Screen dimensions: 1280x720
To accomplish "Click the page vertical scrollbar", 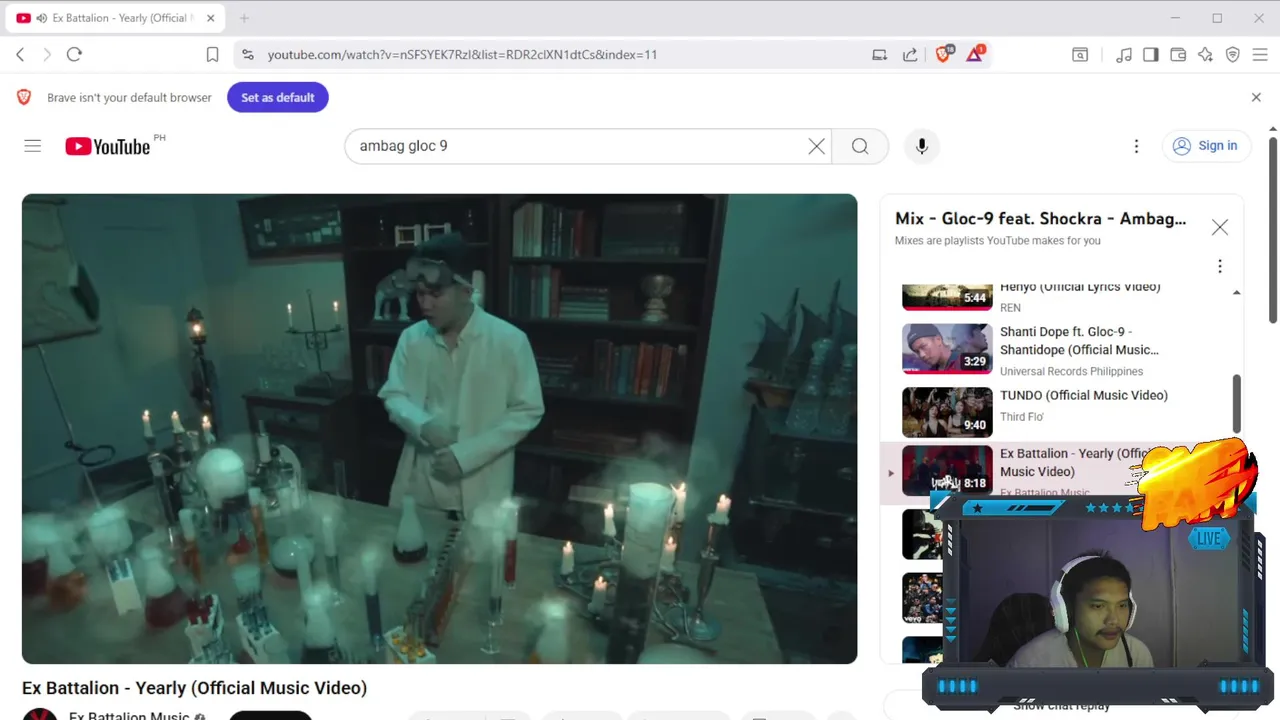I will [1273, 230].
